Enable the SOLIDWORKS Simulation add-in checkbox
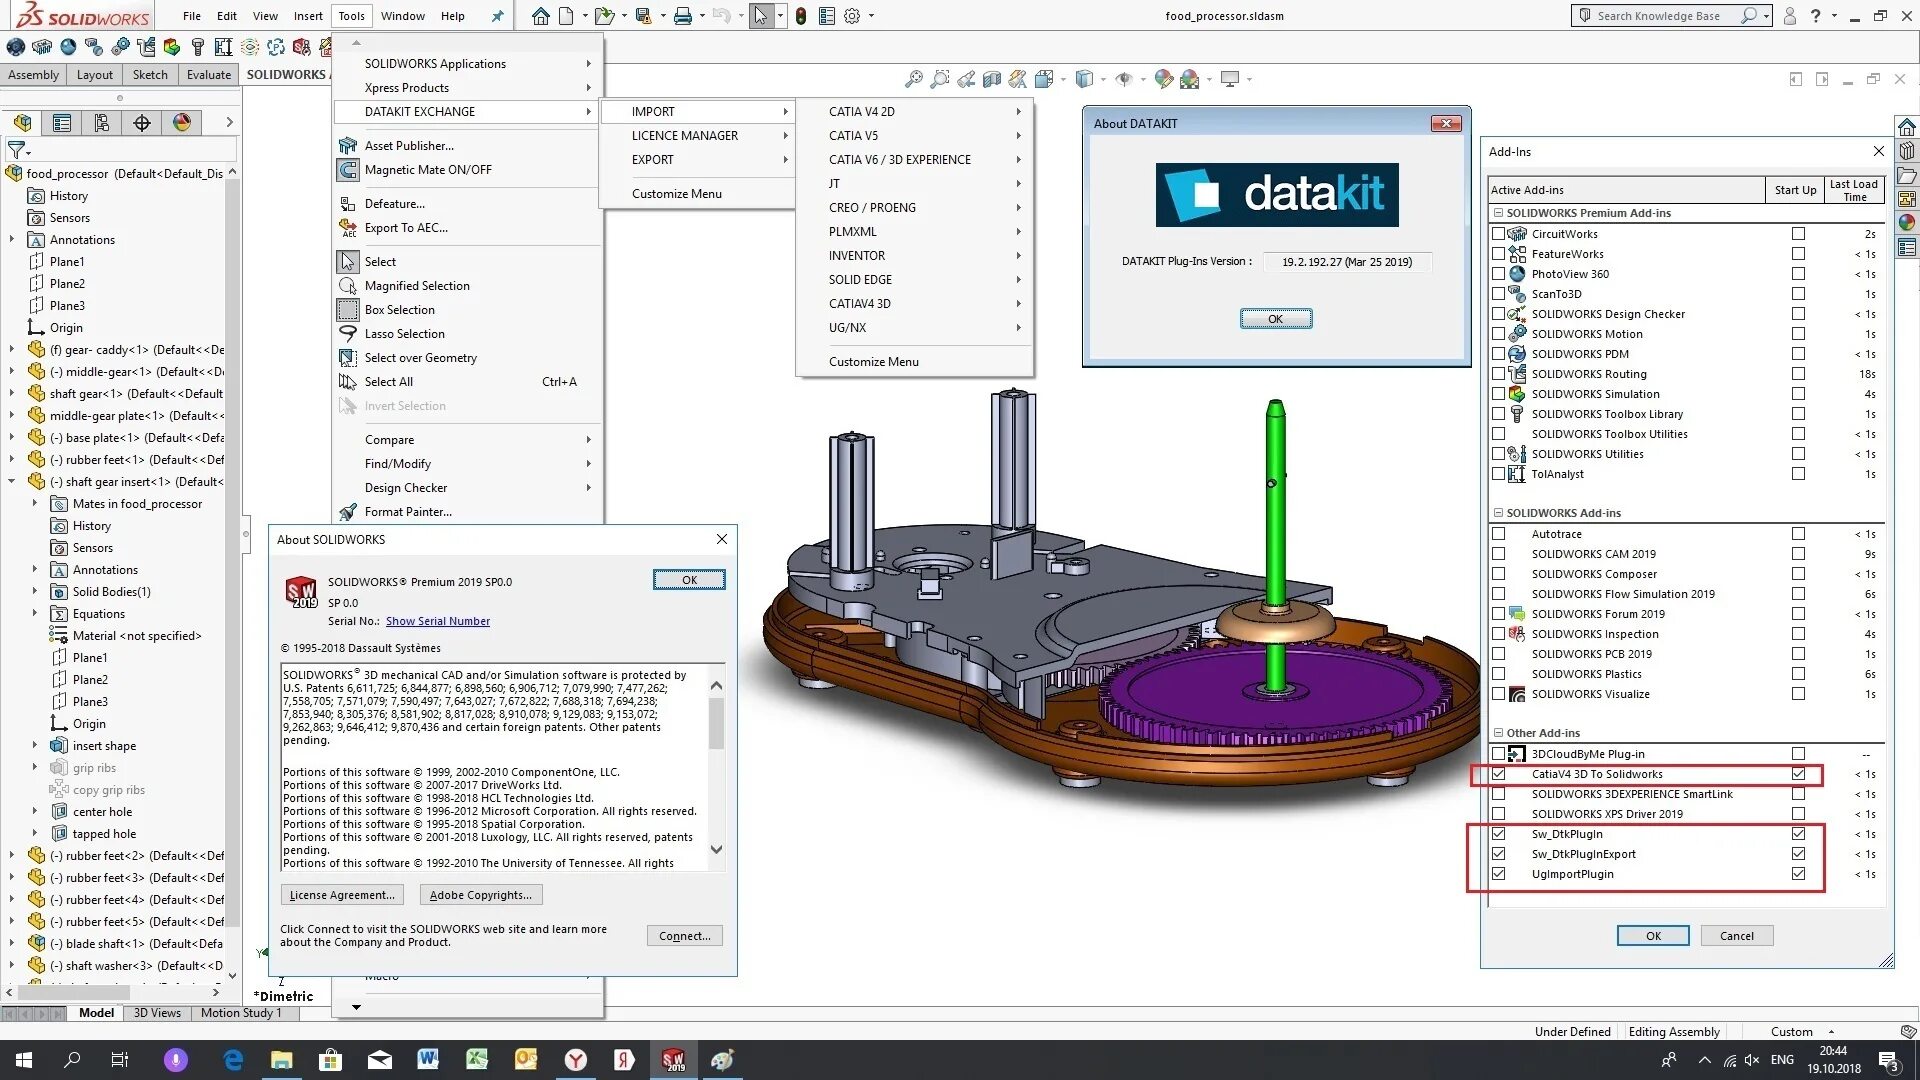 pyautogui.click(x=1498, y=394)
